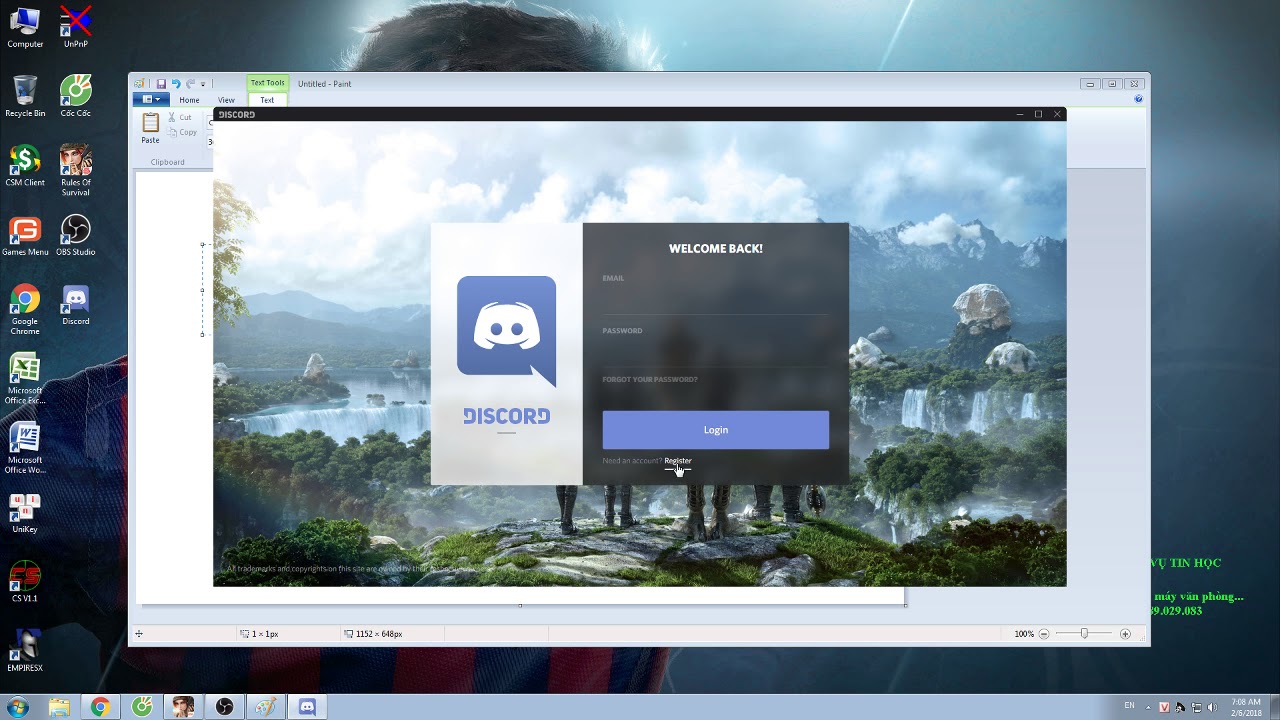Undo the last action in Paint
The image size is (1280, 720).
click(x=176, y=84)
